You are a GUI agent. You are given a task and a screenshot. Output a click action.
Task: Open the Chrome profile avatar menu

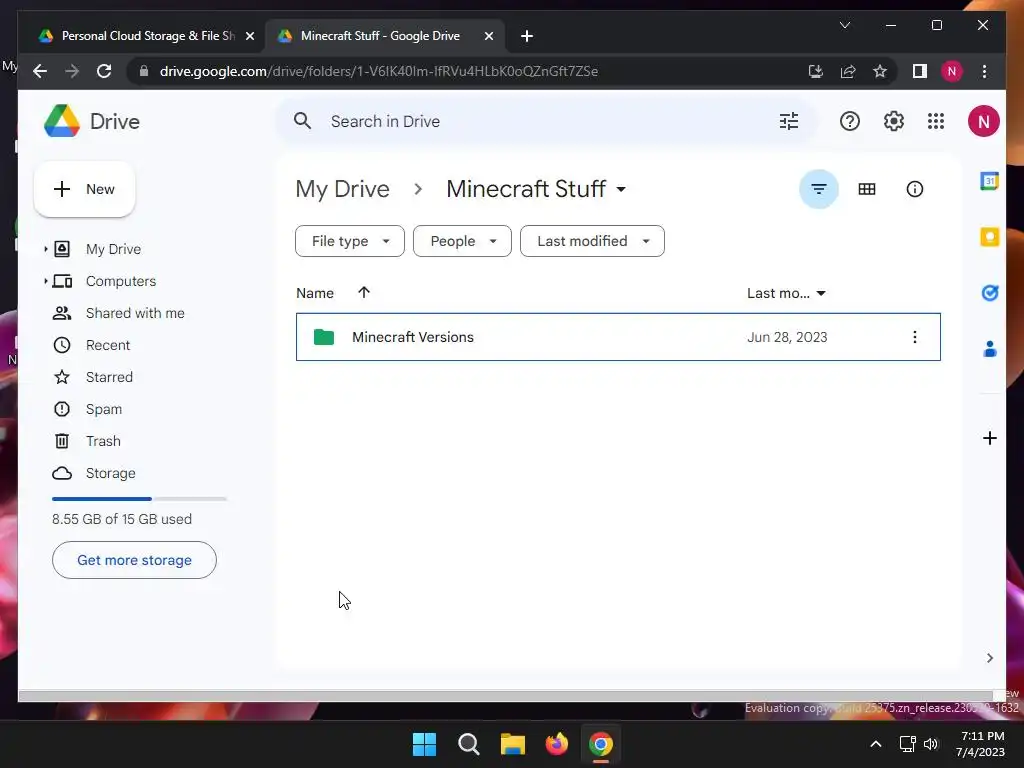point(952,71)
